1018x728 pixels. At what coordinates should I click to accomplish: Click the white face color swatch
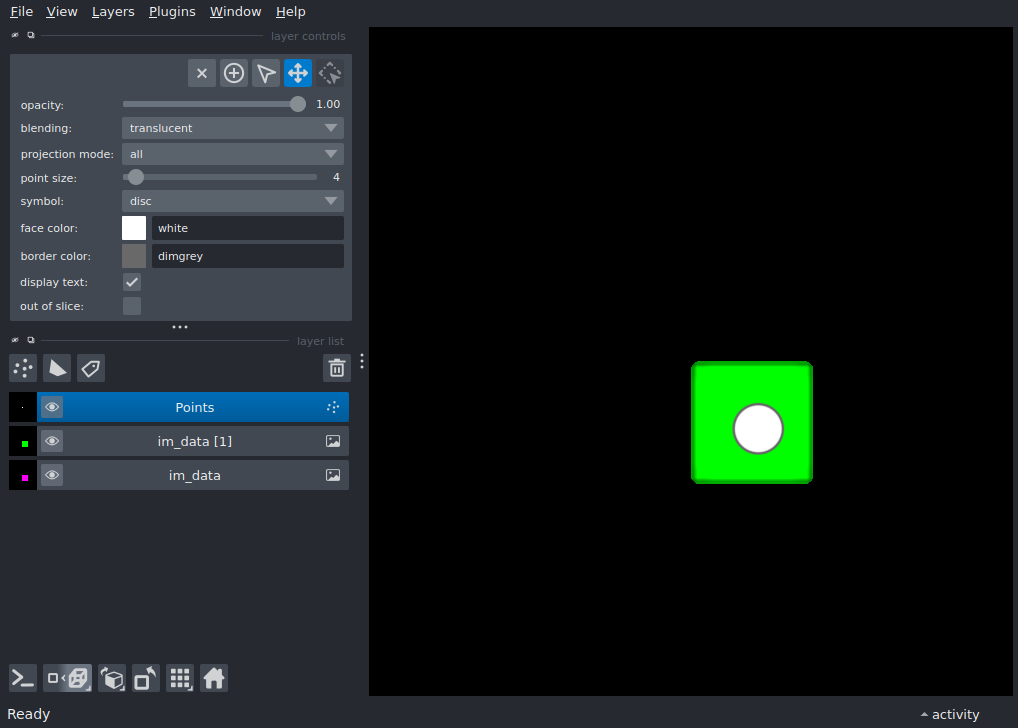[x=133, y=228]
